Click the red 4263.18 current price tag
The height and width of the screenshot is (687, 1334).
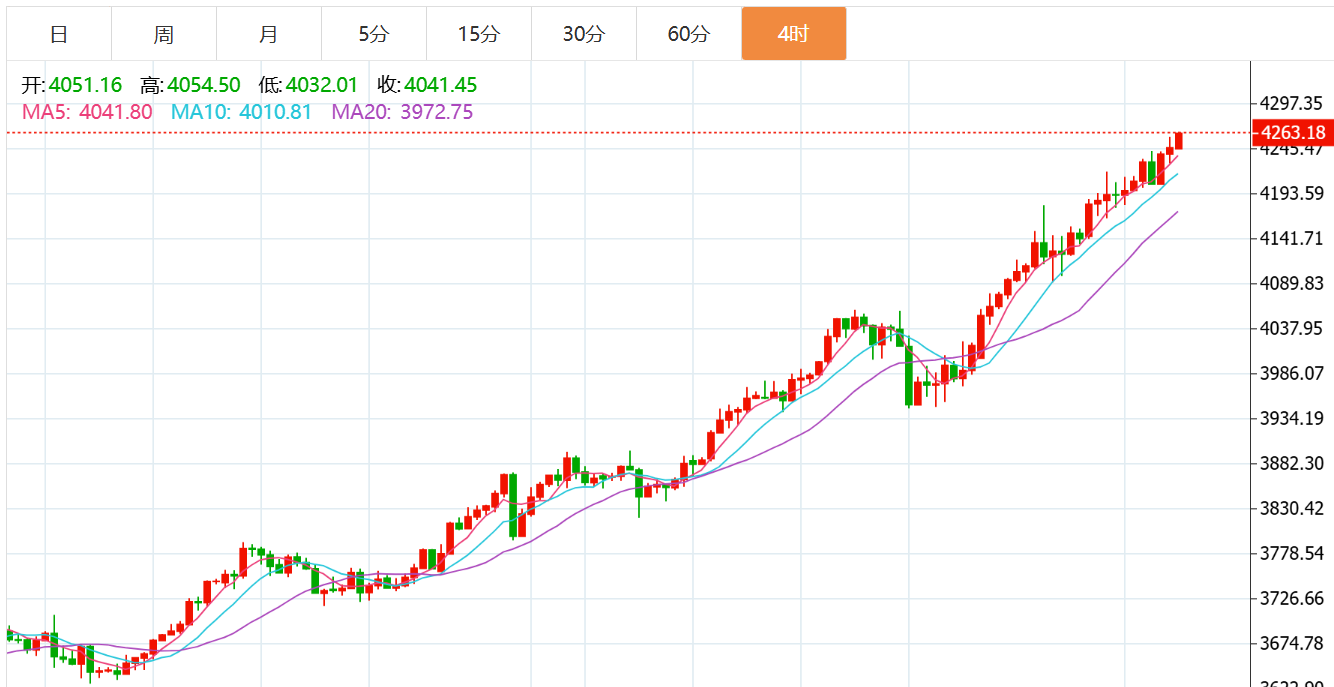pos(1293,133)
